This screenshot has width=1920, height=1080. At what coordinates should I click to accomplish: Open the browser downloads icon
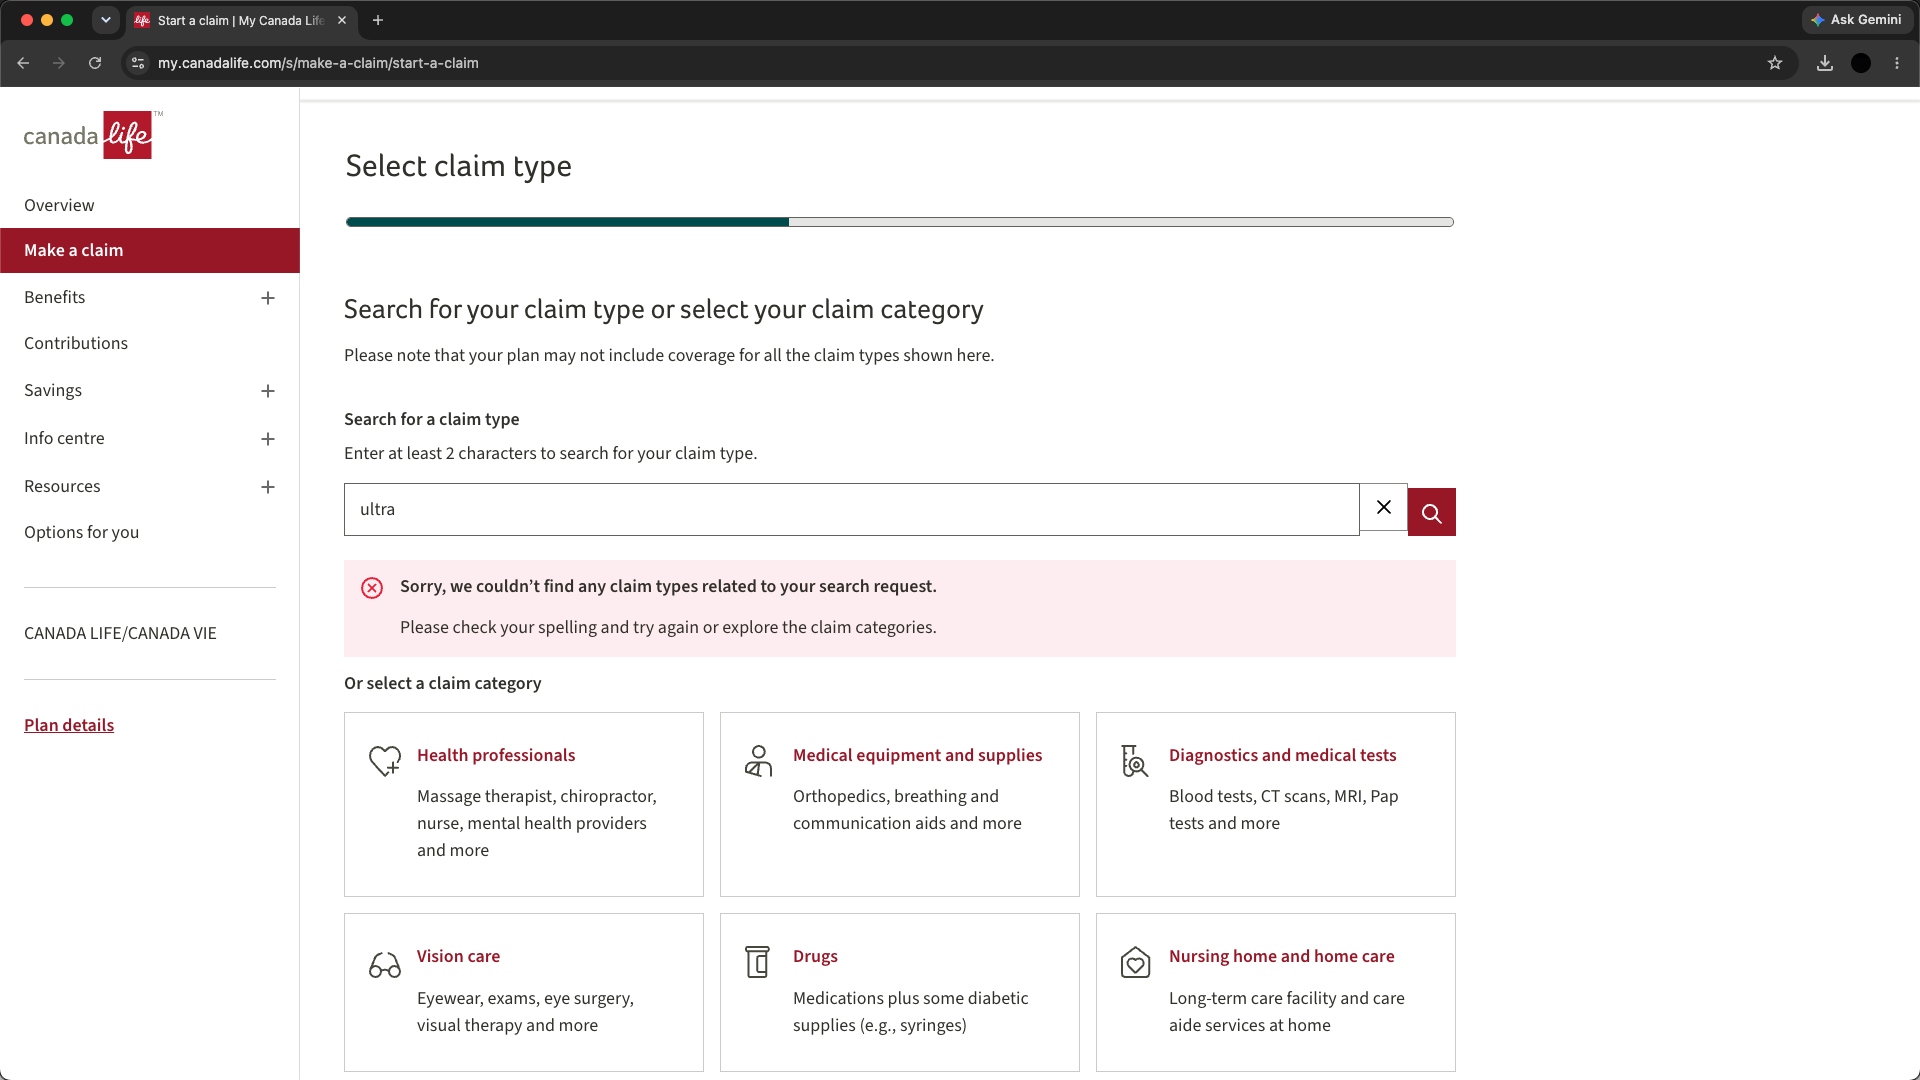coord(1825,63)
